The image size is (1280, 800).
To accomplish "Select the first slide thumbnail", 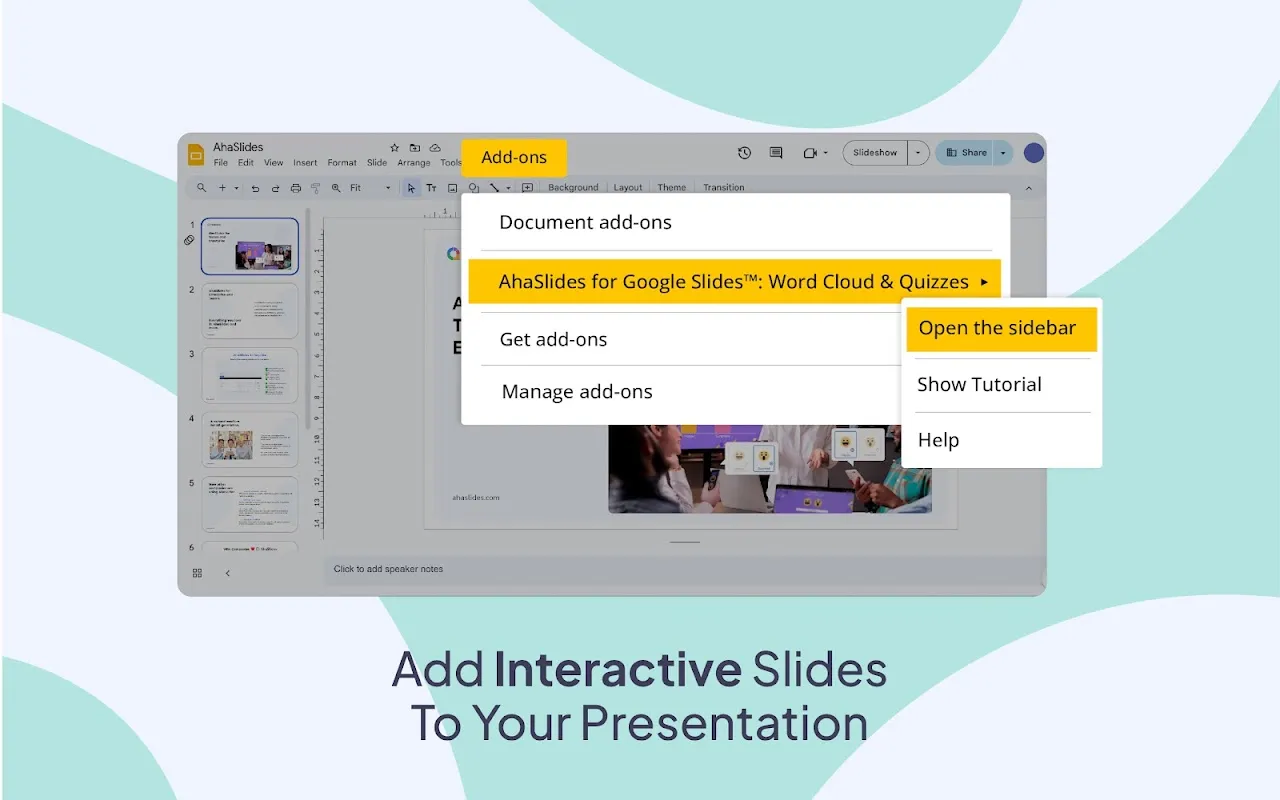I will tap(249, 245).
